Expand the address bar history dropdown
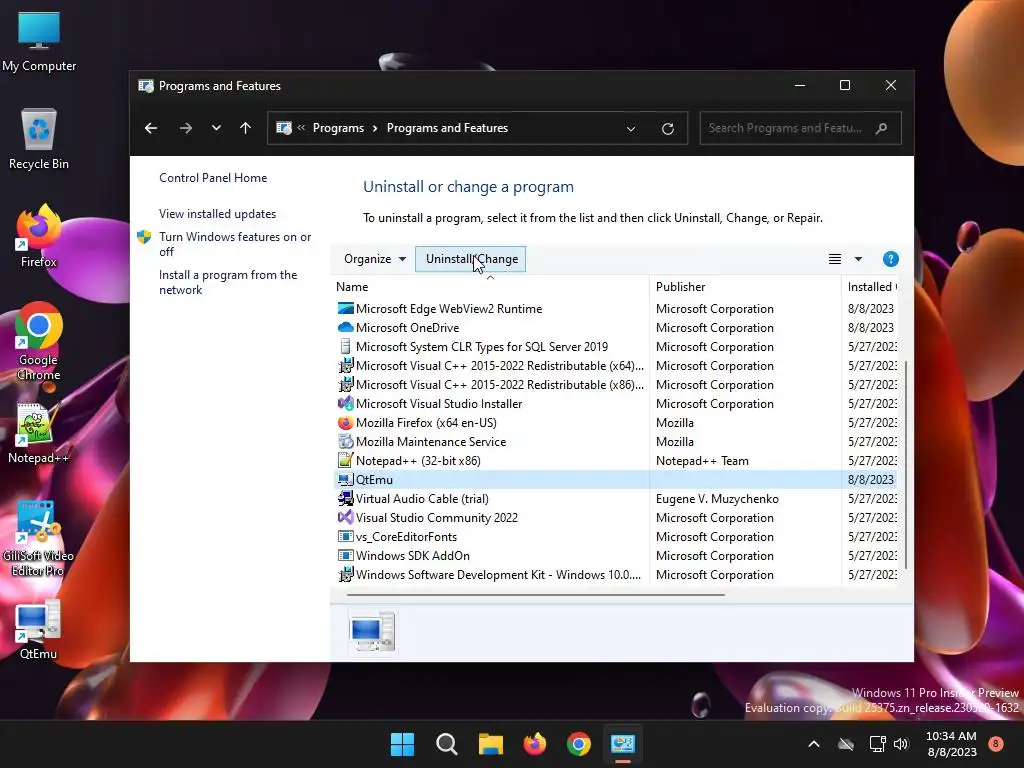 pos(631,129)
